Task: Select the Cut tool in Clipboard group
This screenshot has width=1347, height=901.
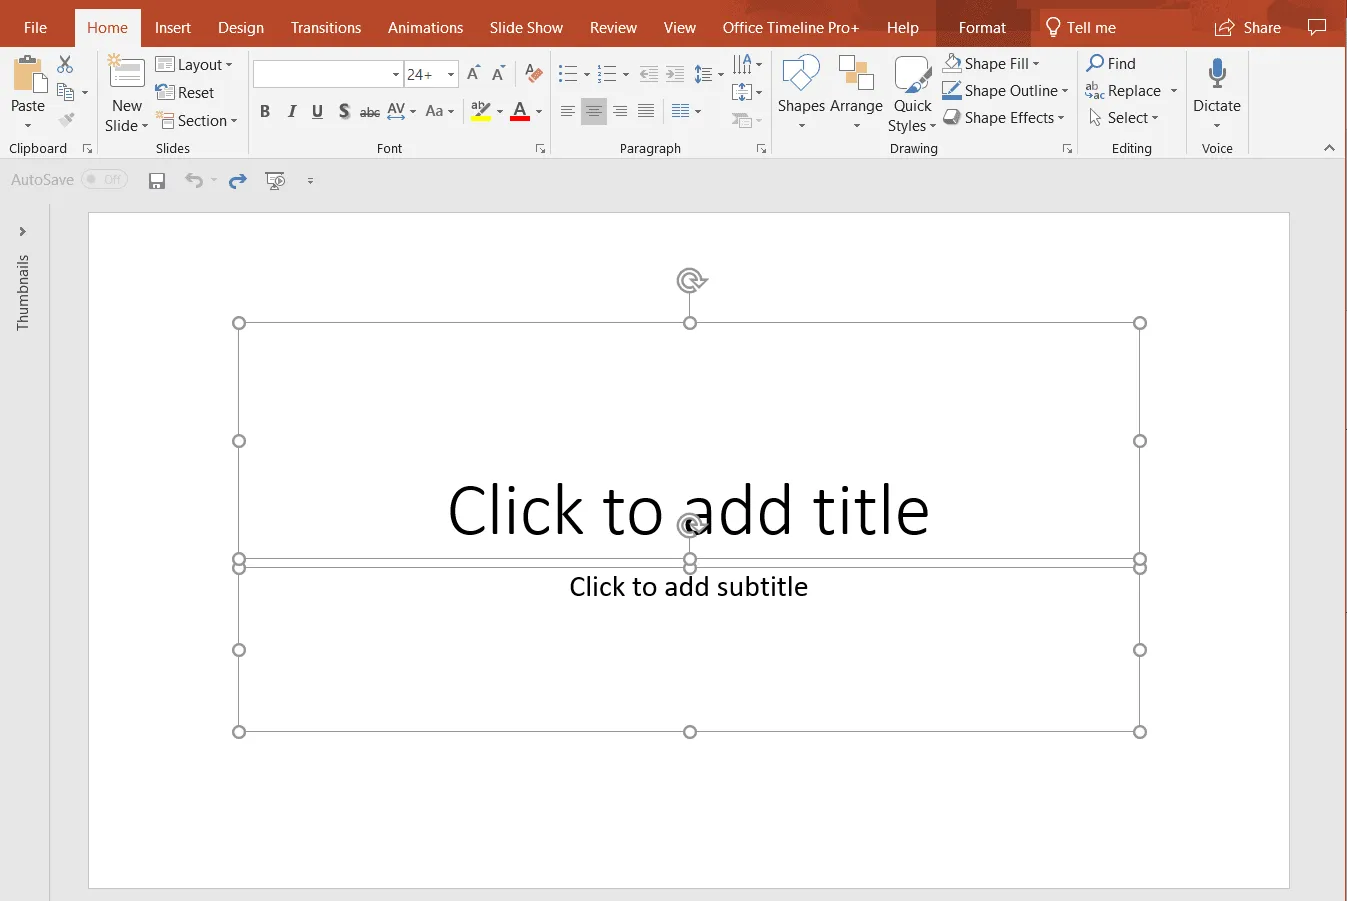Action: 66,63
